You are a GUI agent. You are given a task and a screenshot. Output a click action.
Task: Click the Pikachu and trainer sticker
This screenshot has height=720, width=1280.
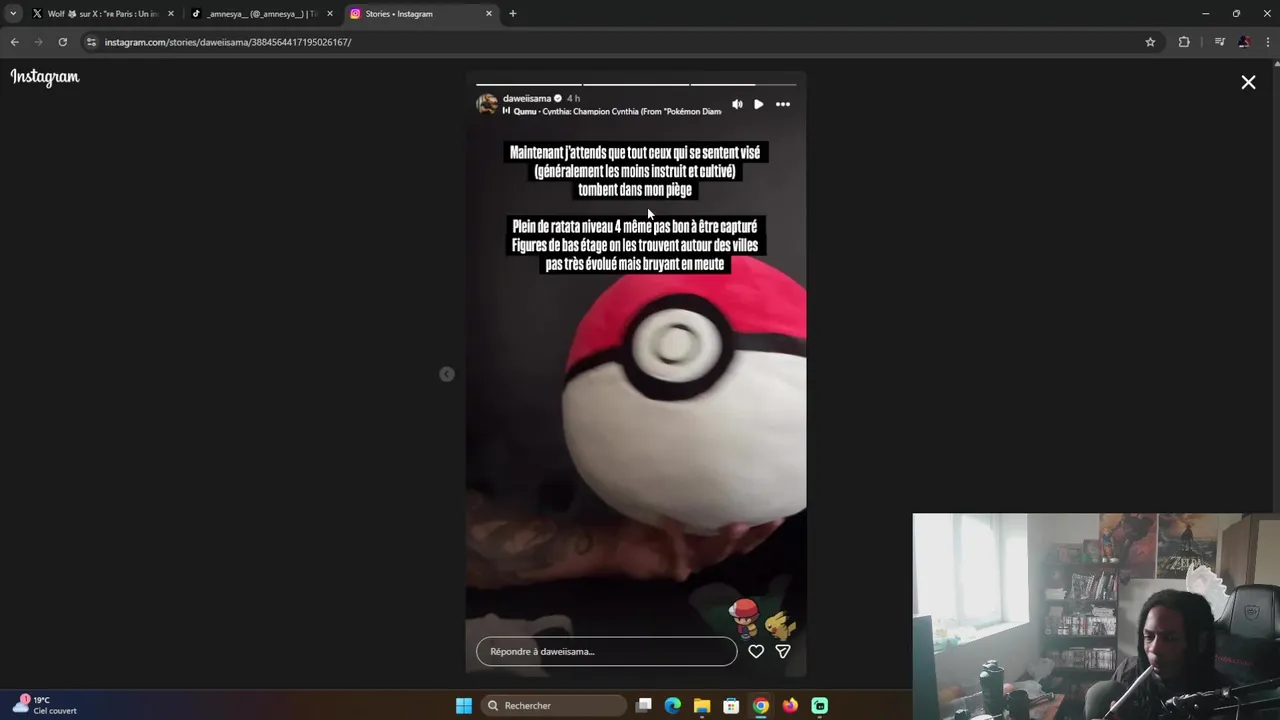coord(762,619)
